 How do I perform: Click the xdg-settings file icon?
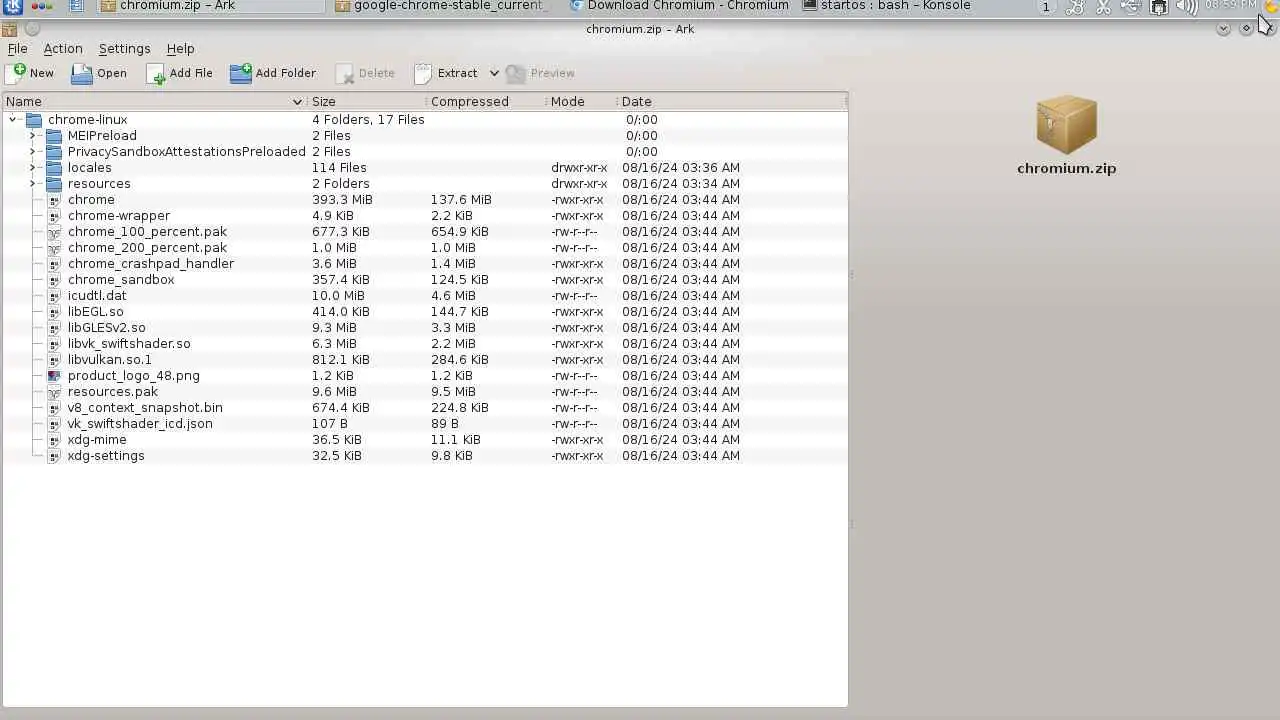click(x=54, y=456)
